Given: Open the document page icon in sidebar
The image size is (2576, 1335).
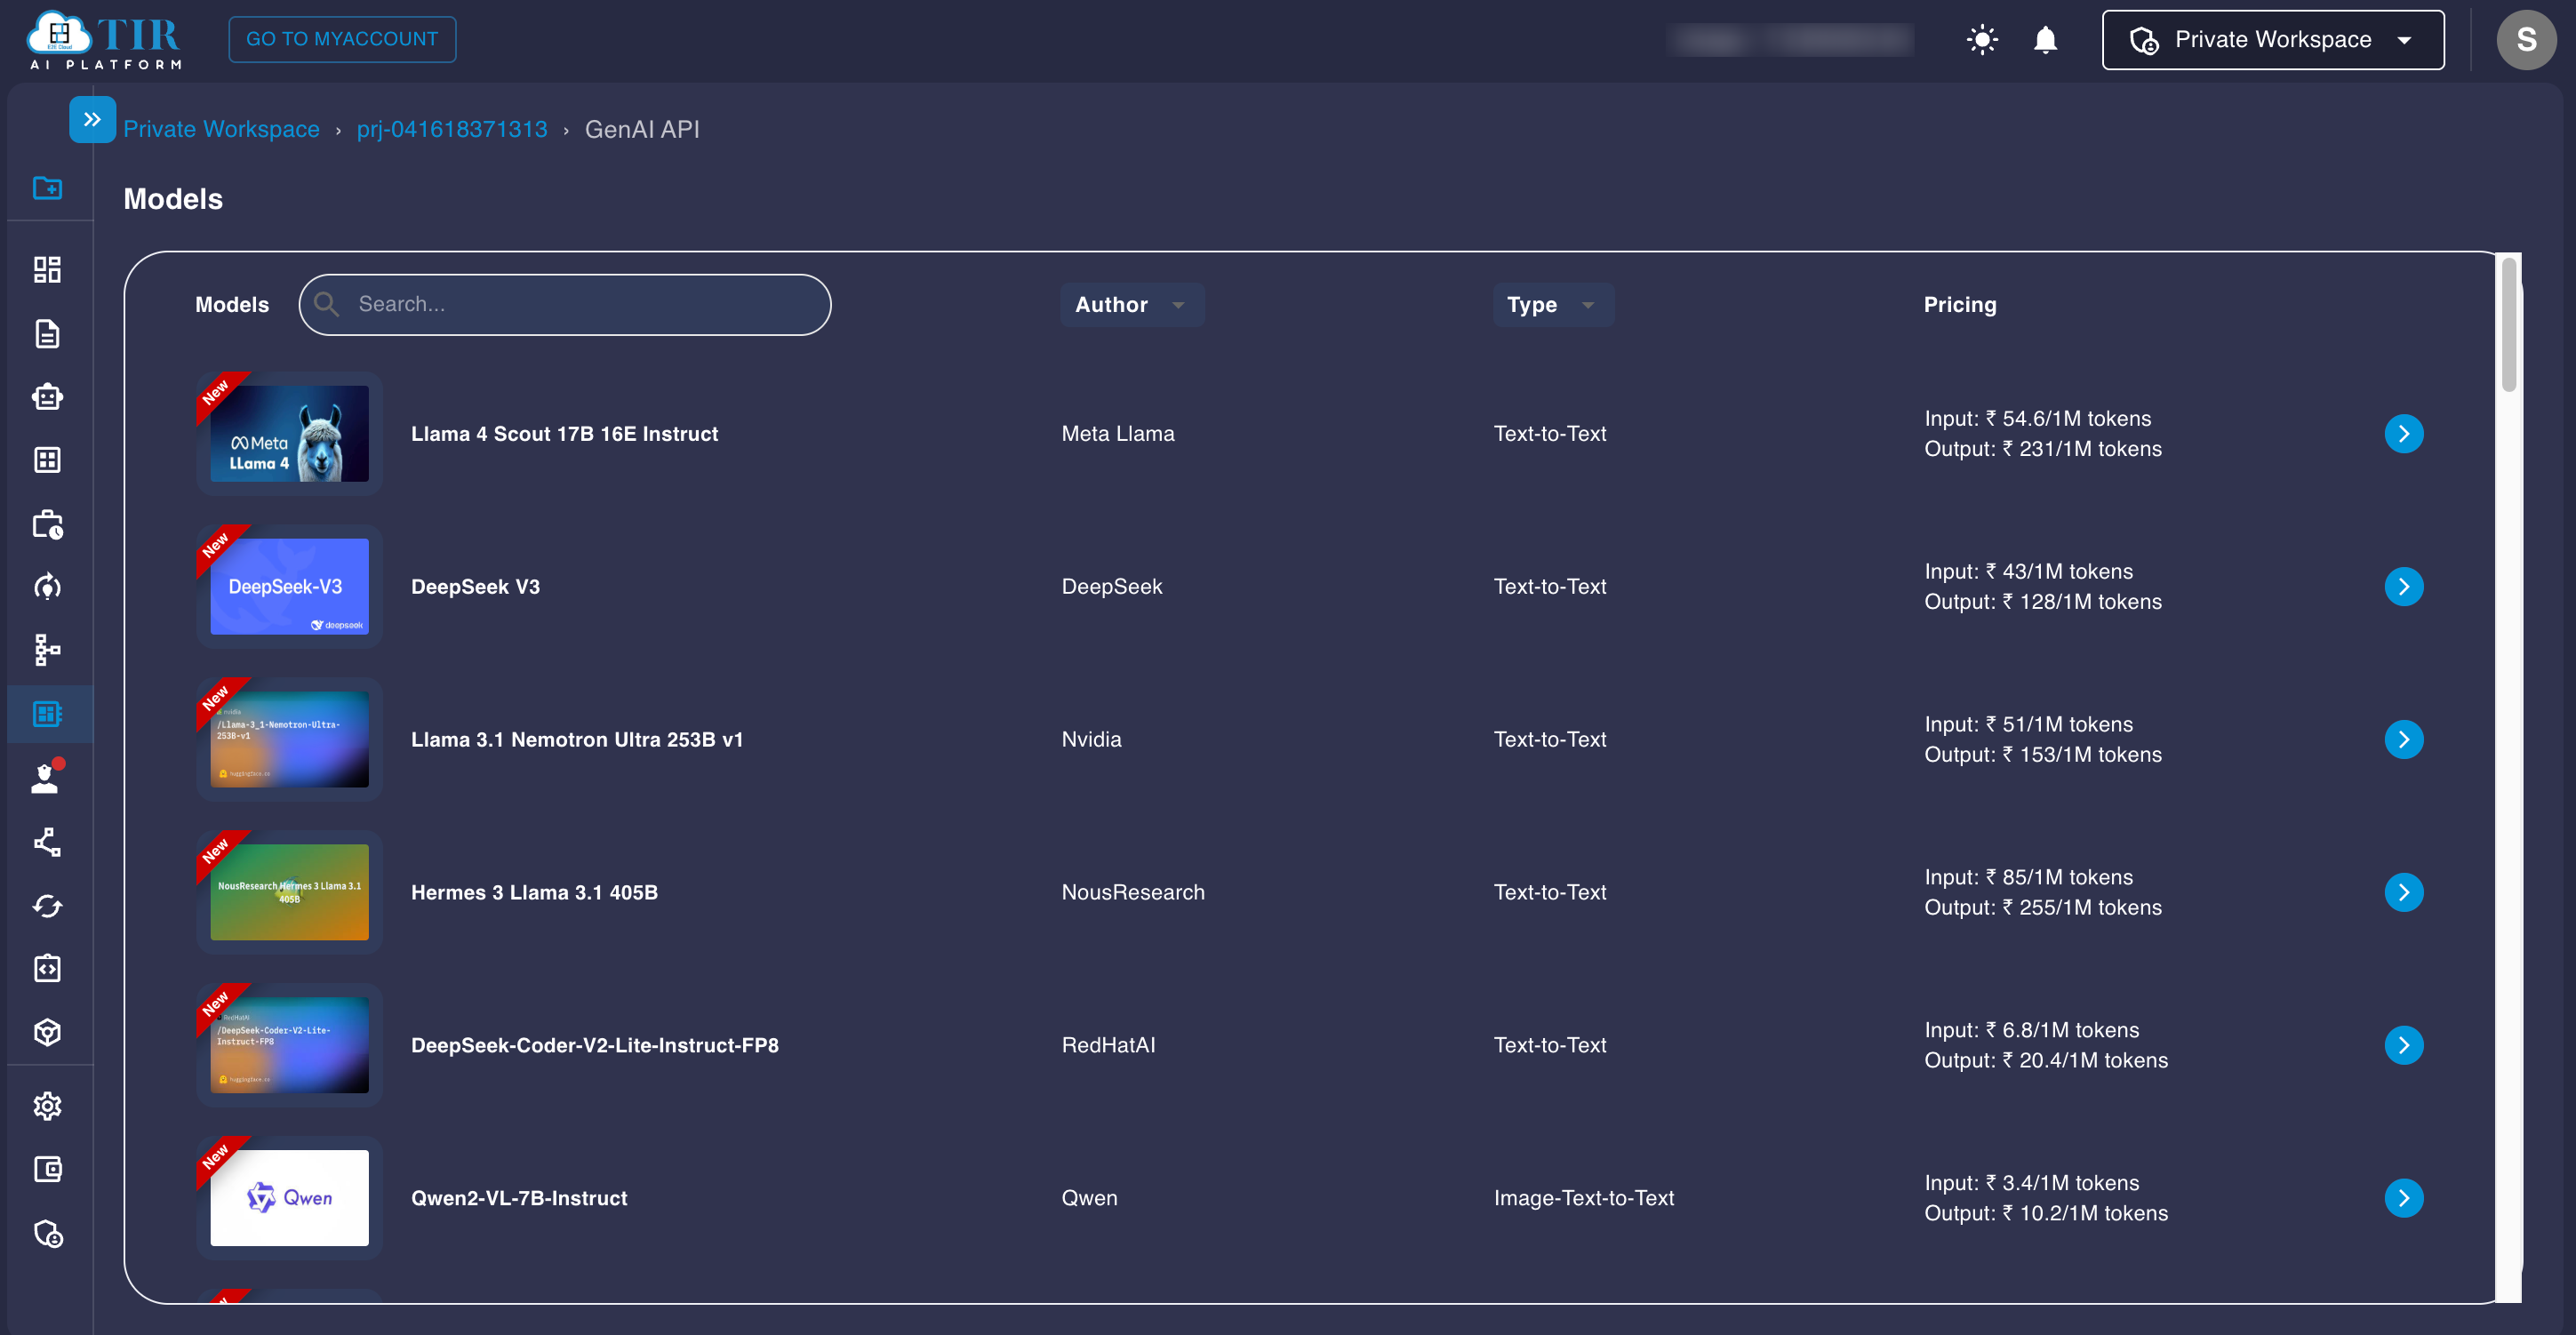Looking at the screenshot, I should pyautogui.click(x=47, y=333).
